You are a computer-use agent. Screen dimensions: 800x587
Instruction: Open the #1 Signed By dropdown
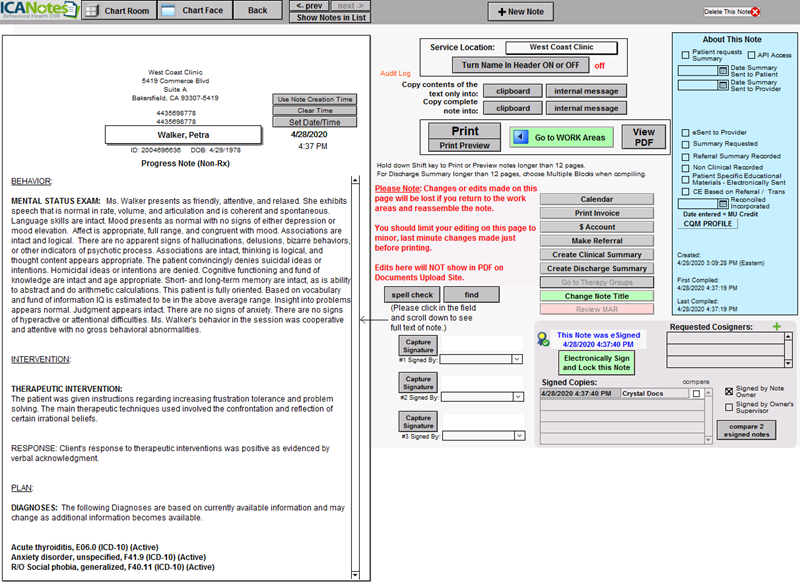click(x=517, y=359)
